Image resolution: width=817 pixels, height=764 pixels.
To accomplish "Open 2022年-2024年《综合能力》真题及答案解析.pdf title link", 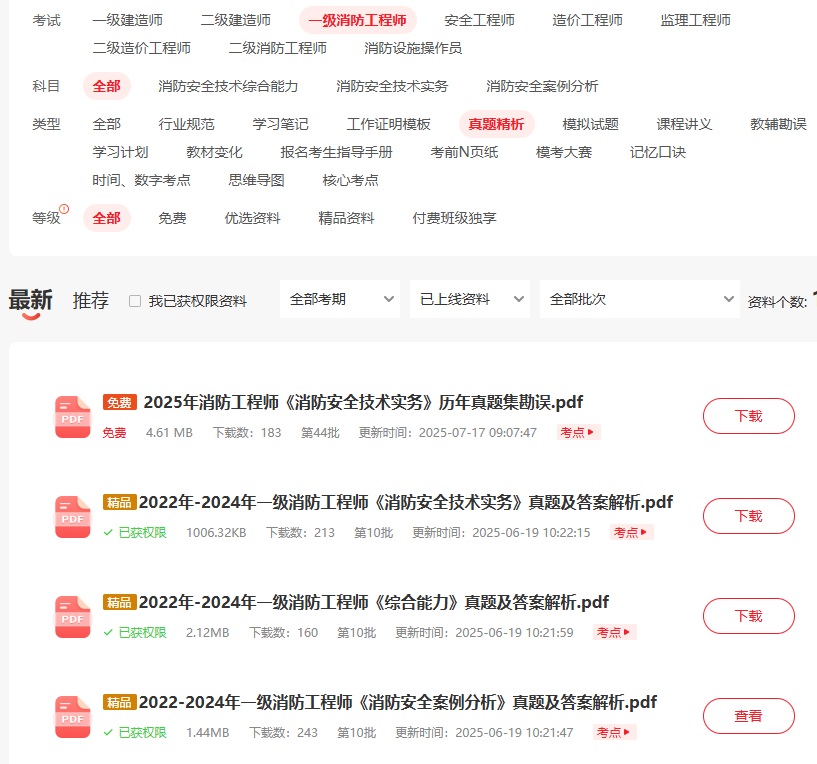I will point(373,602).
